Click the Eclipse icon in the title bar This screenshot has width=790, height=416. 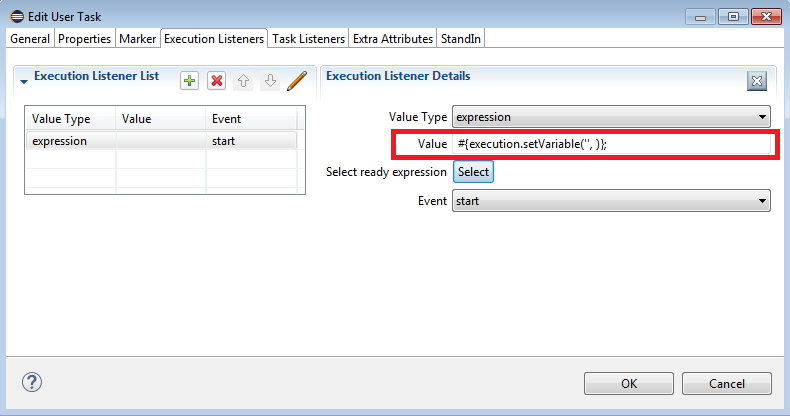pos(17,17)
